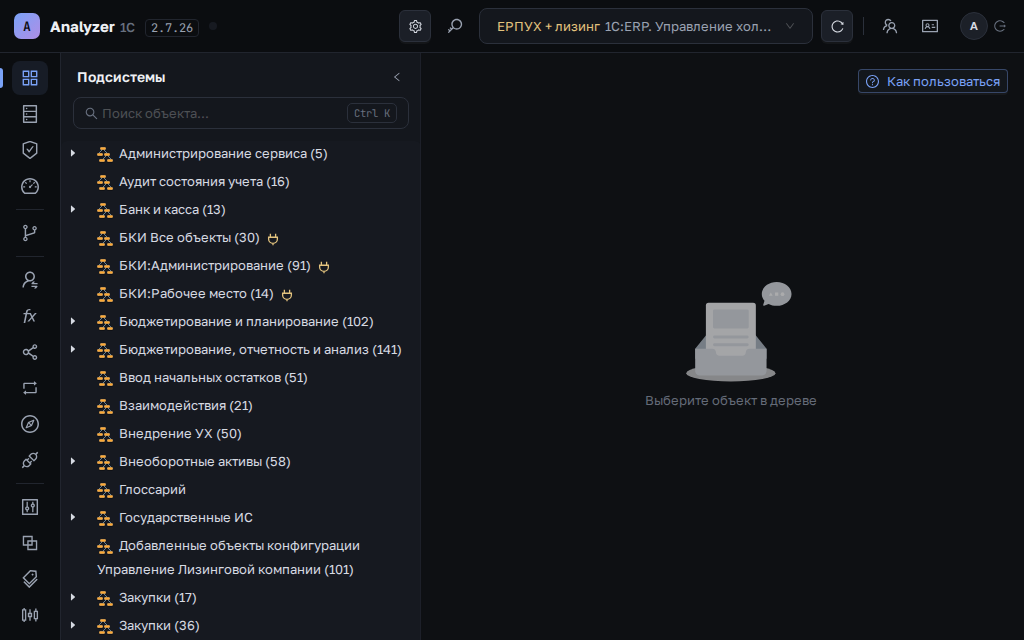Expand the Внеоборотные активы (58) node
The height and width of the screenshot is (640, 1024).
73,462
